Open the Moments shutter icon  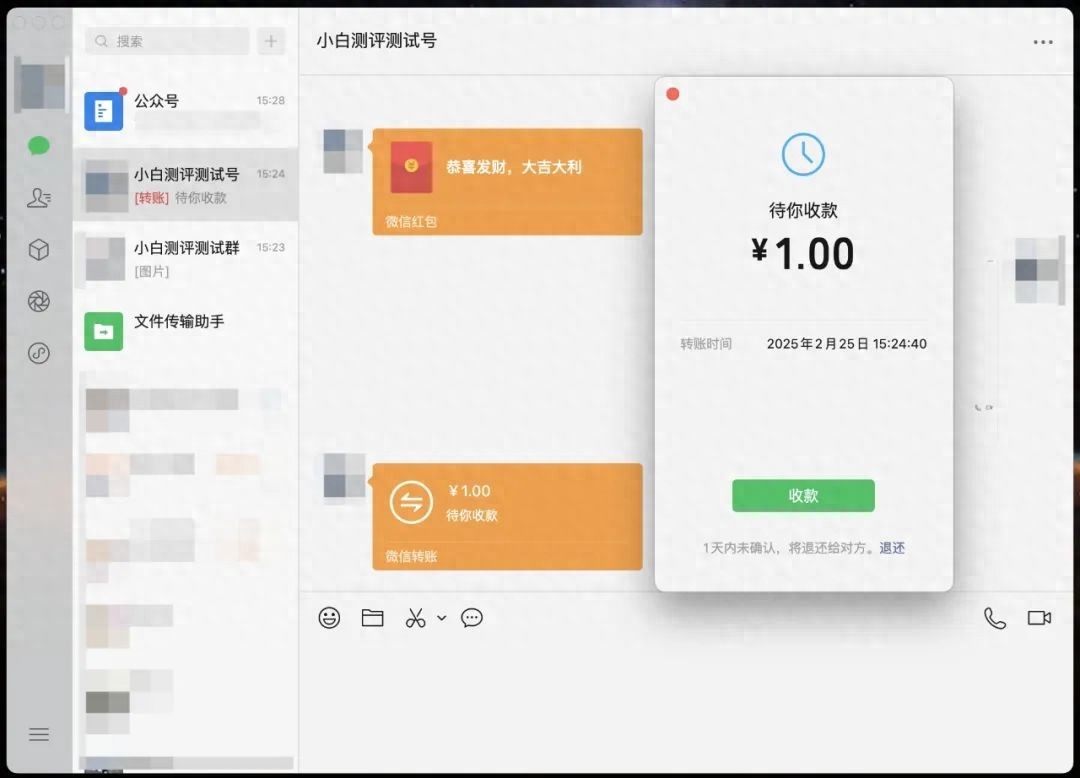pyautogui.click(x=39, y=302)
